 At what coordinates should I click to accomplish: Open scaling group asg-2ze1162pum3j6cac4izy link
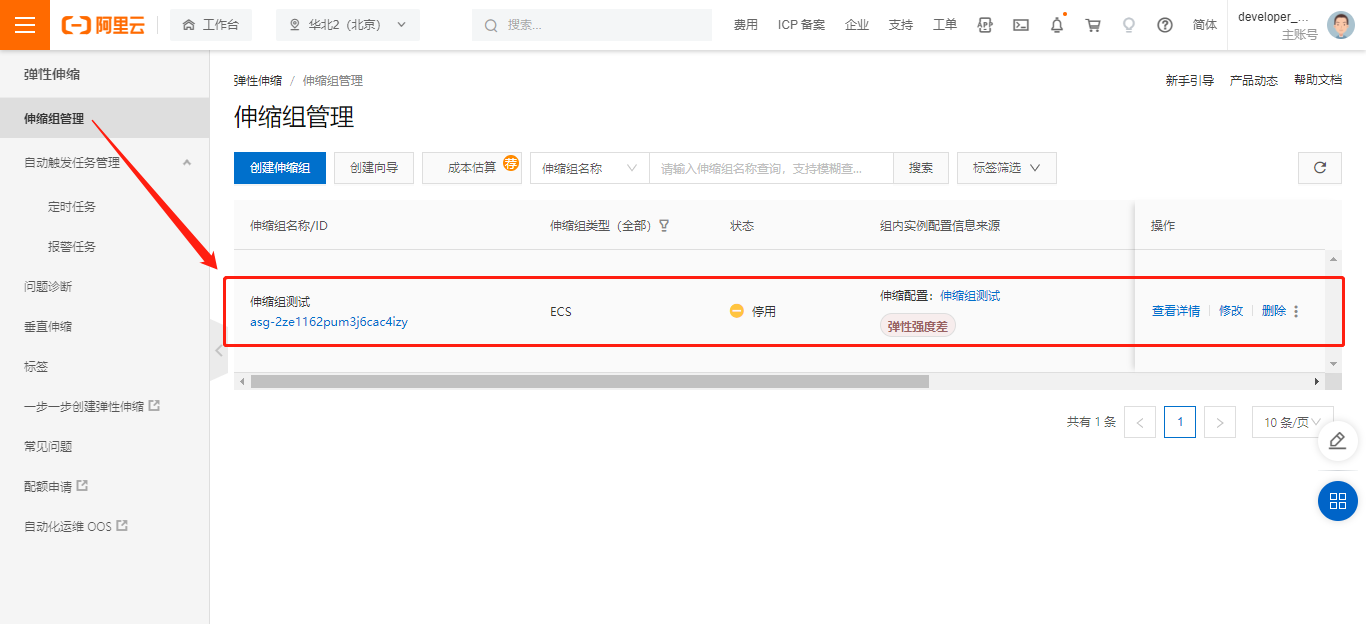(x=329, y=322)
